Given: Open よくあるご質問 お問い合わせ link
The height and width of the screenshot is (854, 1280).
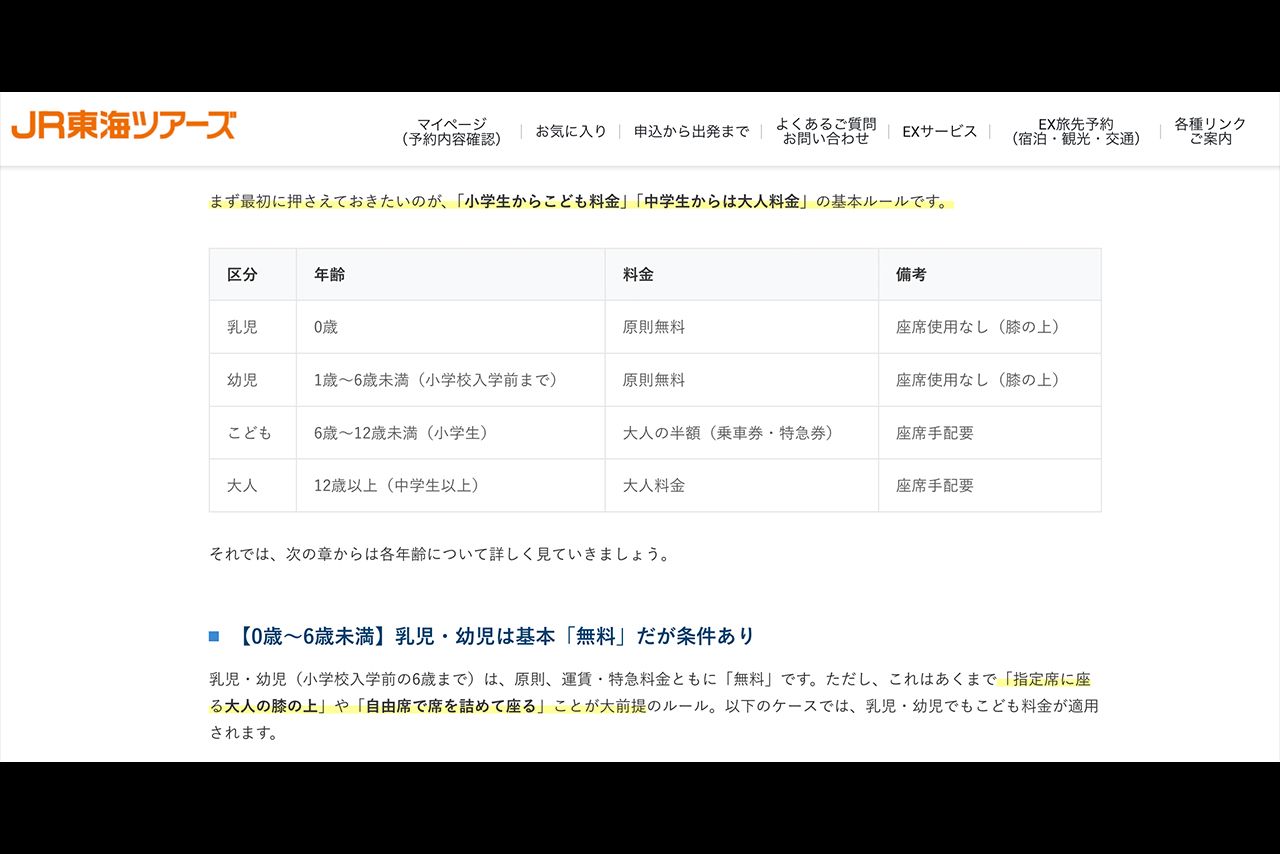Looking at the screenshot, I should pos(826,132).
